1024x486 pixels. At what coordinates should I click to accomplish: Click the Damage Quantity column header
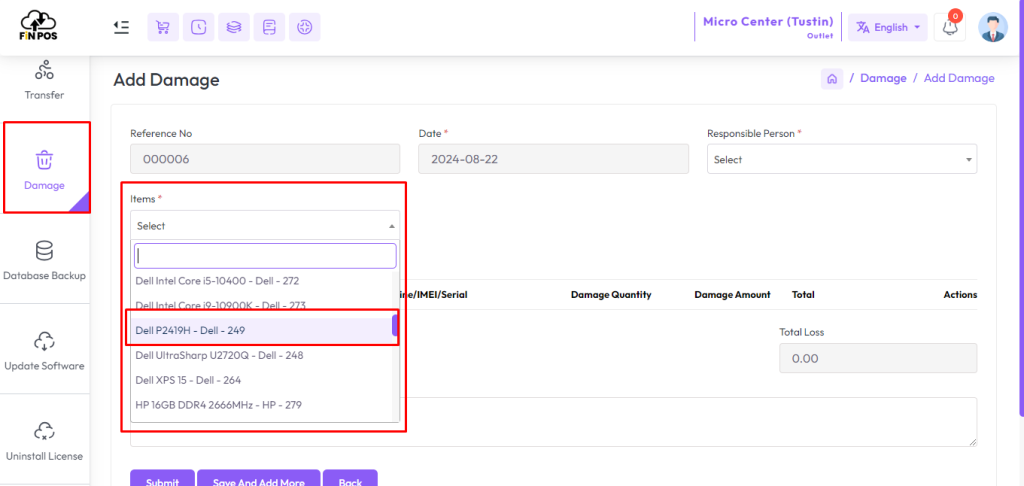click(611, 295)
